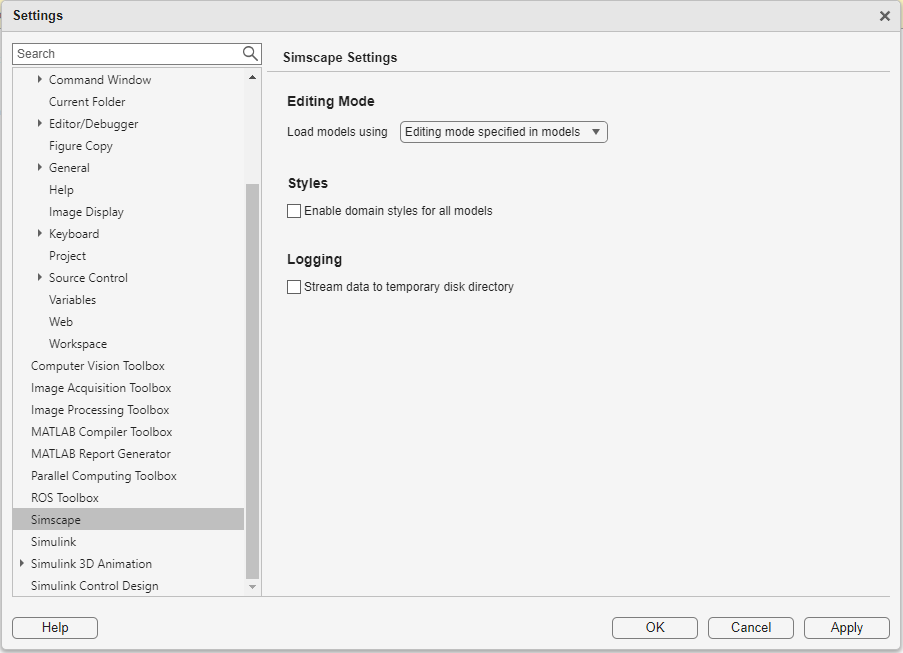903x653 pixels.
Task: Click the search magnifier icon
Action: tap(250, 54)
